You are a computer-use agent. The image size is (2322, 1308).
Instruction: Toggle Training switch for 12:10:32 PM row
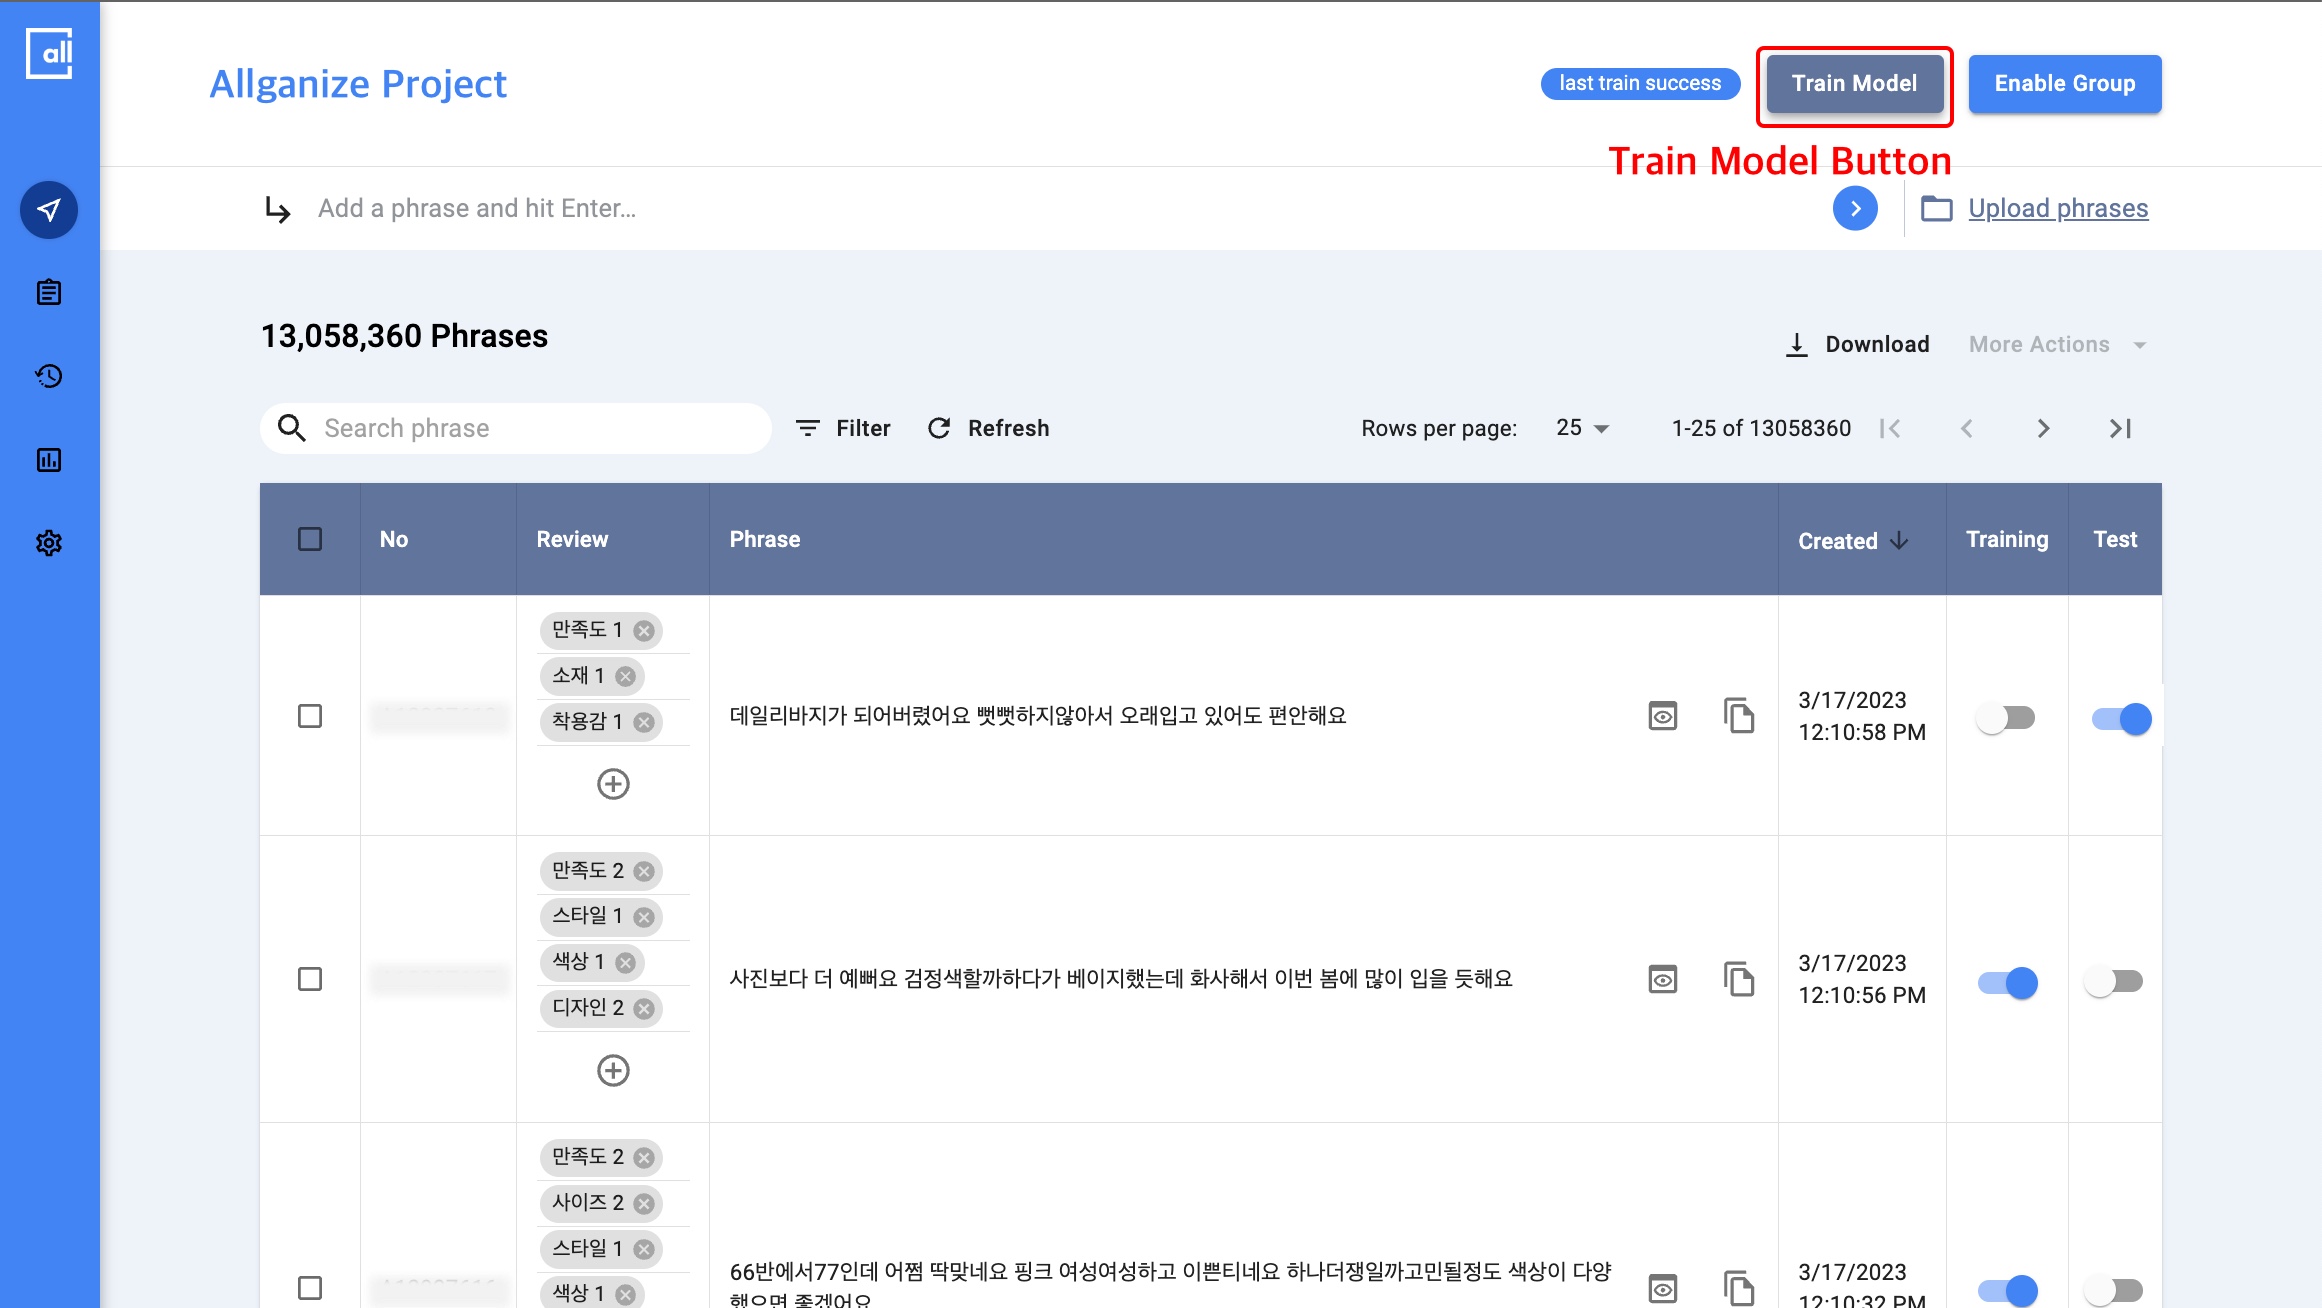click(x=2007, y=1291)
